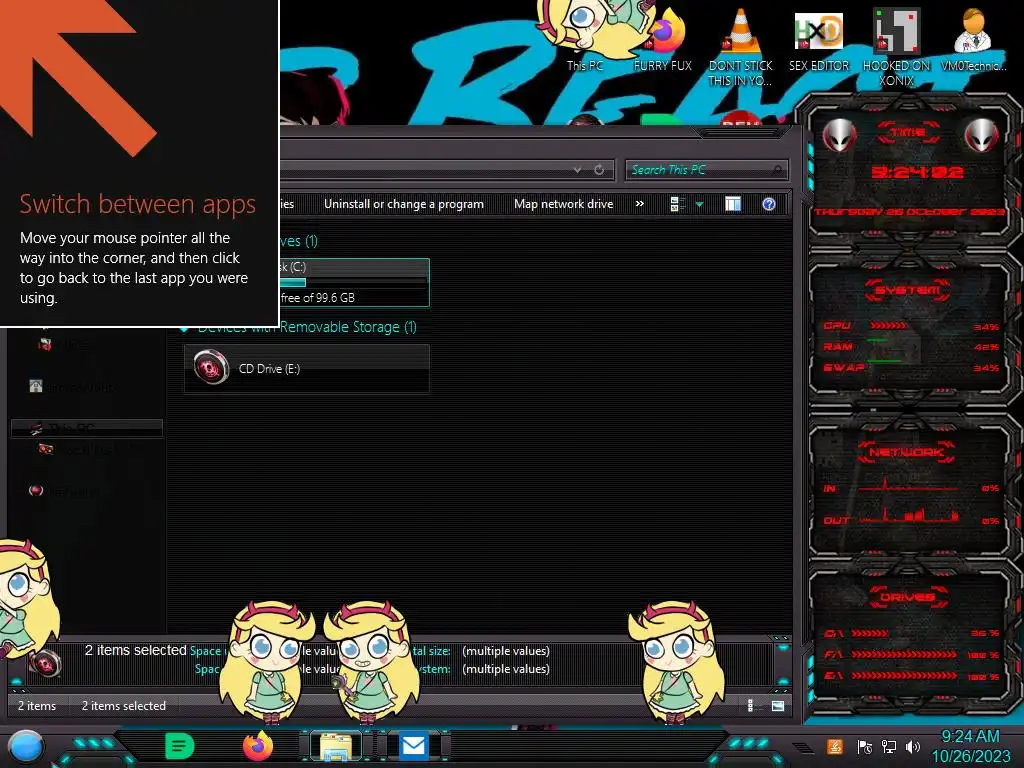Select the This PC desktop icon label
The width and height of the screenshot is (1024, 768).
584,65
